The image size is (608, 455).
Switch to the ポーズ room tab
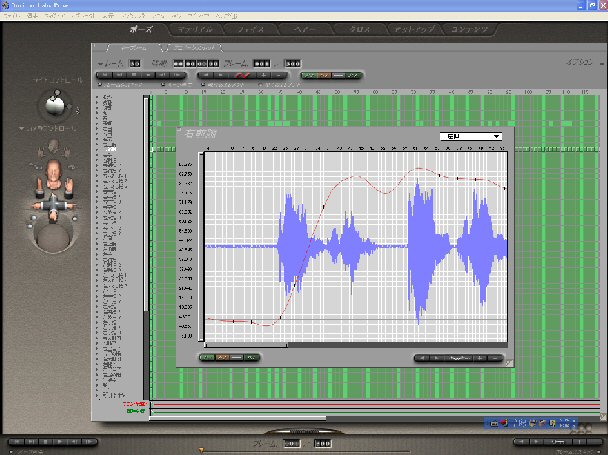[x=133, y=31]
